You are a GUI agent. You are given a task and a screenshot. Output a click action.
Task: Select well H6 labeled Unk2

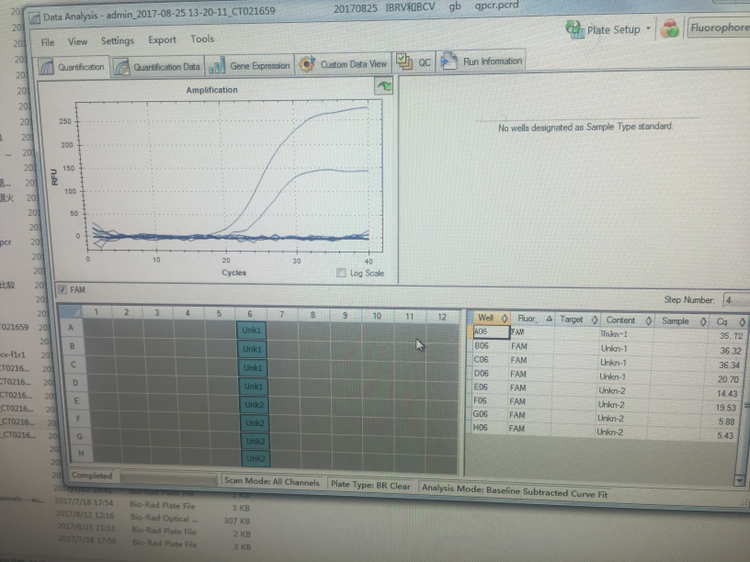[x=256, y=459]
